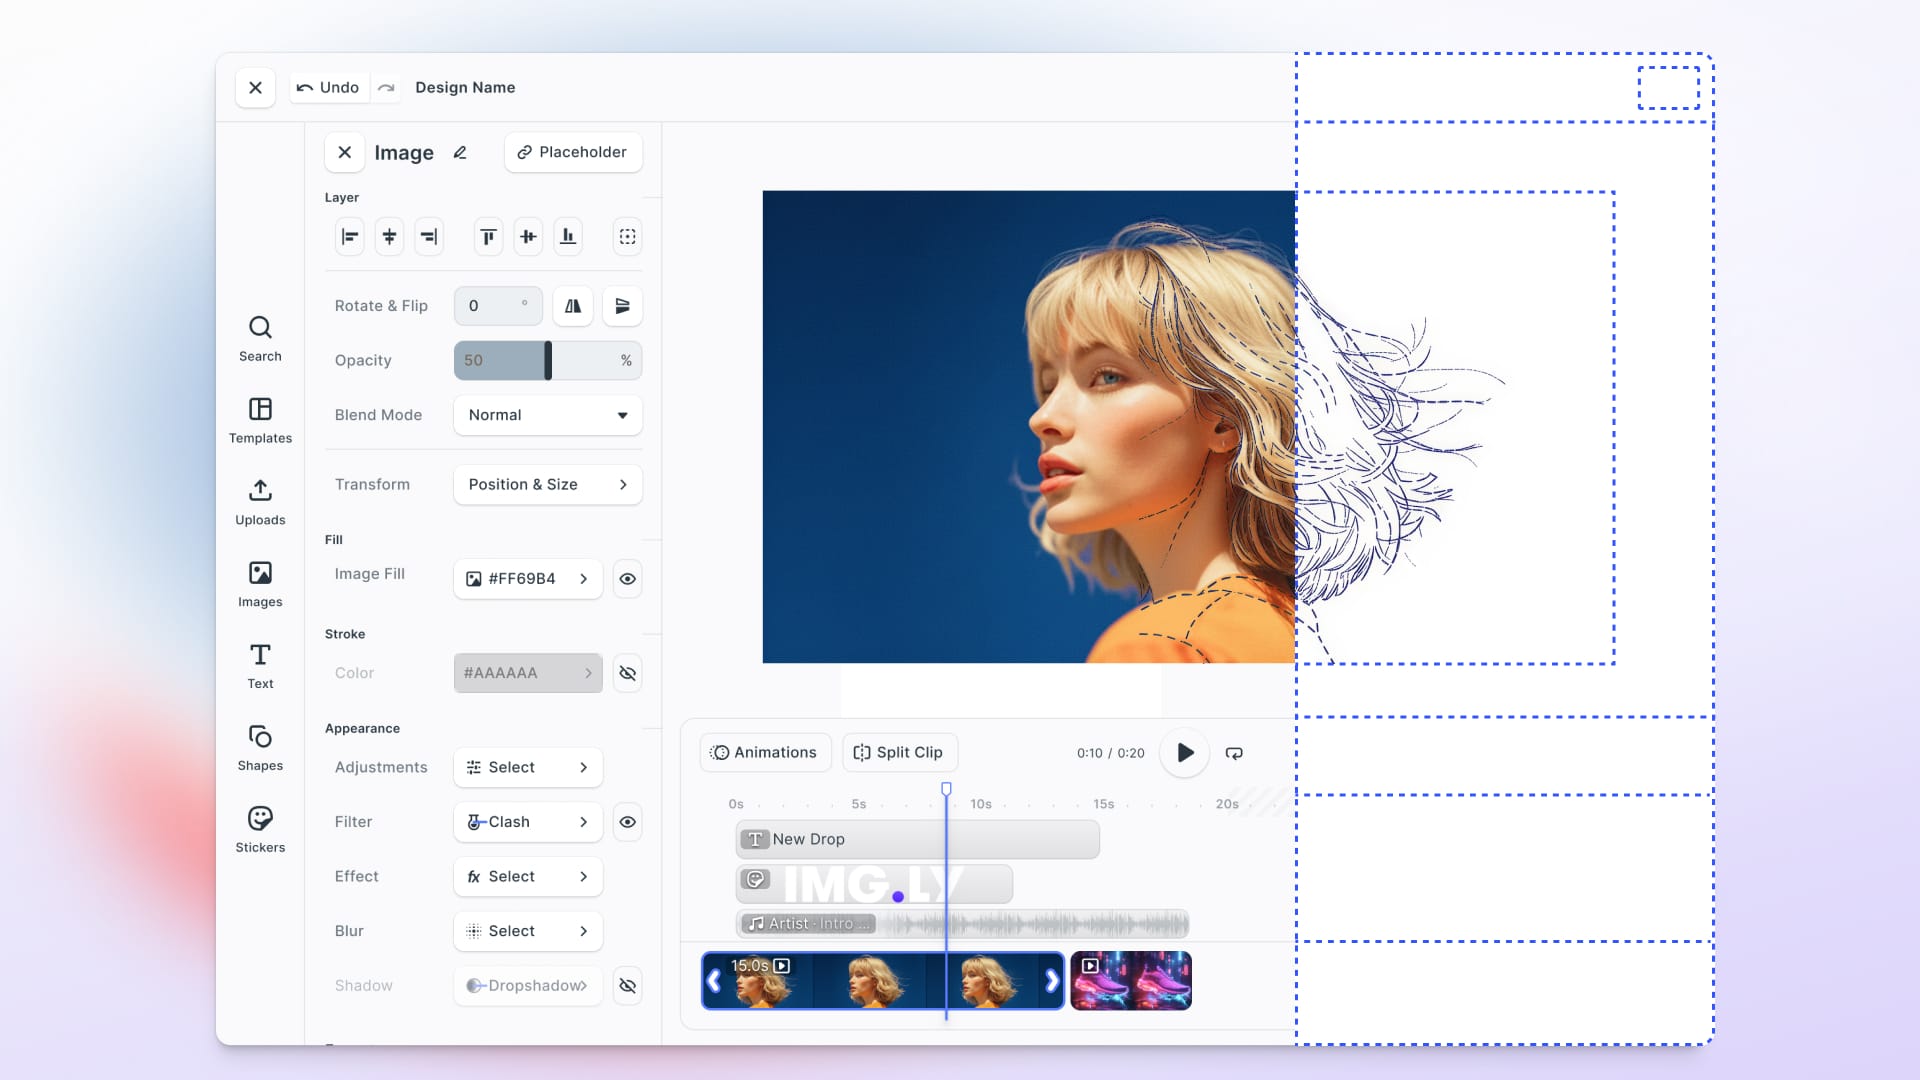Select Split Clip in the timeline toolbar
The height and width of the screenshot is (1080, 1920).
pyautogui.click(x=899, y=752)
